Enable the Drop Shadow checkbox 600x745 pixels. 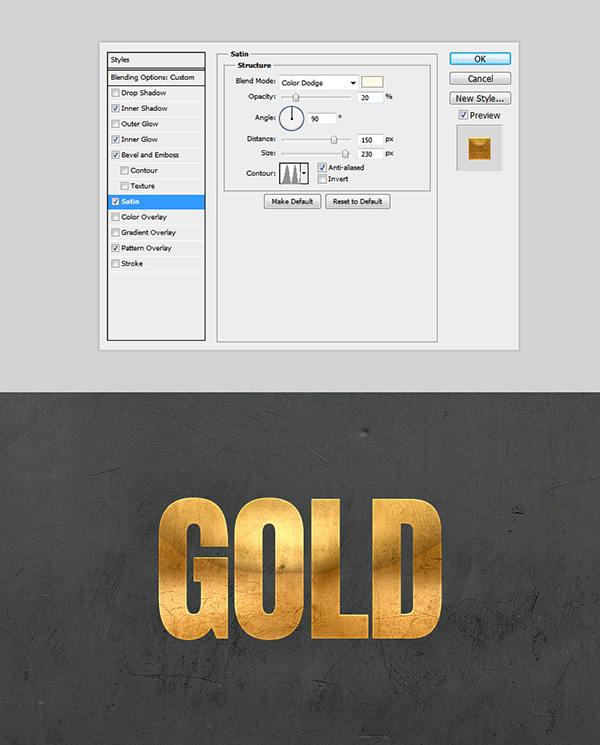click(x=117, y=93)
